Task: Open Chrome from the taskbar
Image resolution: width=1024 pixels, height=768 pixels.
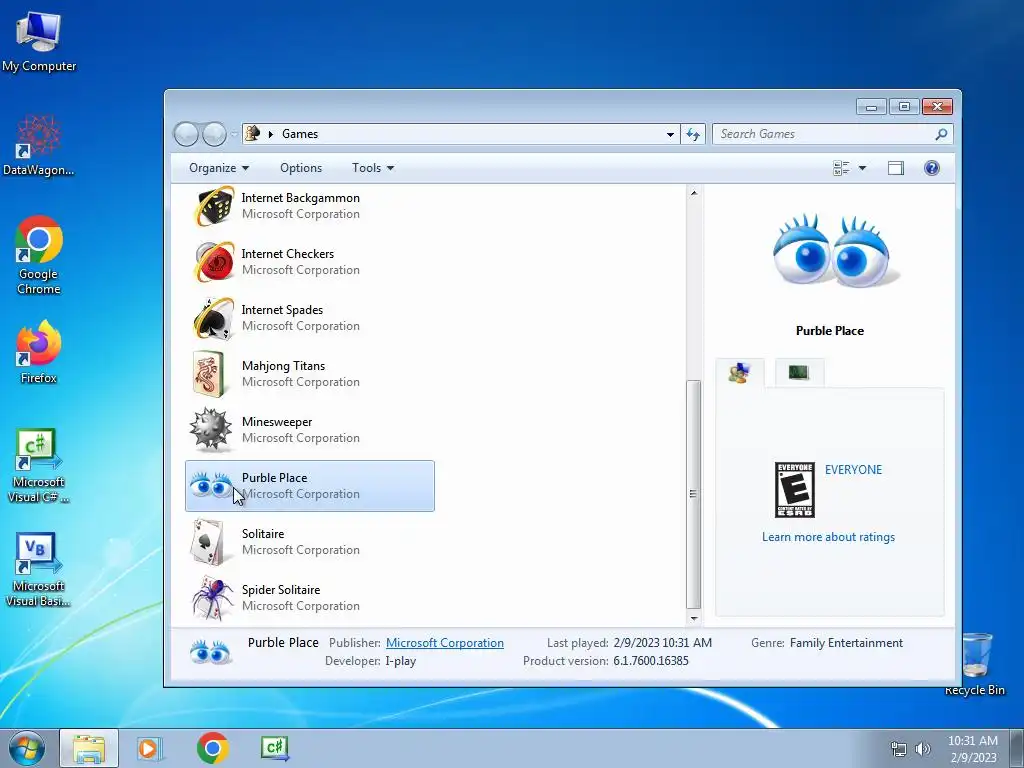Action: point(212,748)
